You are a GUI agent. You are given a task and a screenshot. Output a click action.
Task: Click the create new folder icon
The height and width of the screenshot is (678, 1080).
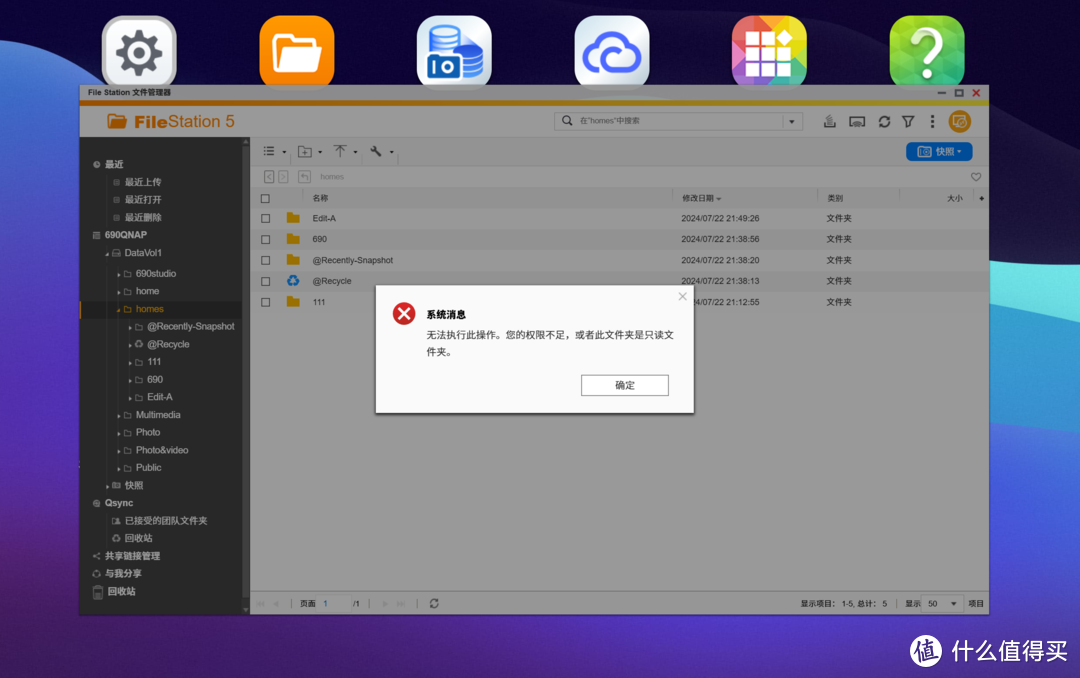[x=305, y=152]
